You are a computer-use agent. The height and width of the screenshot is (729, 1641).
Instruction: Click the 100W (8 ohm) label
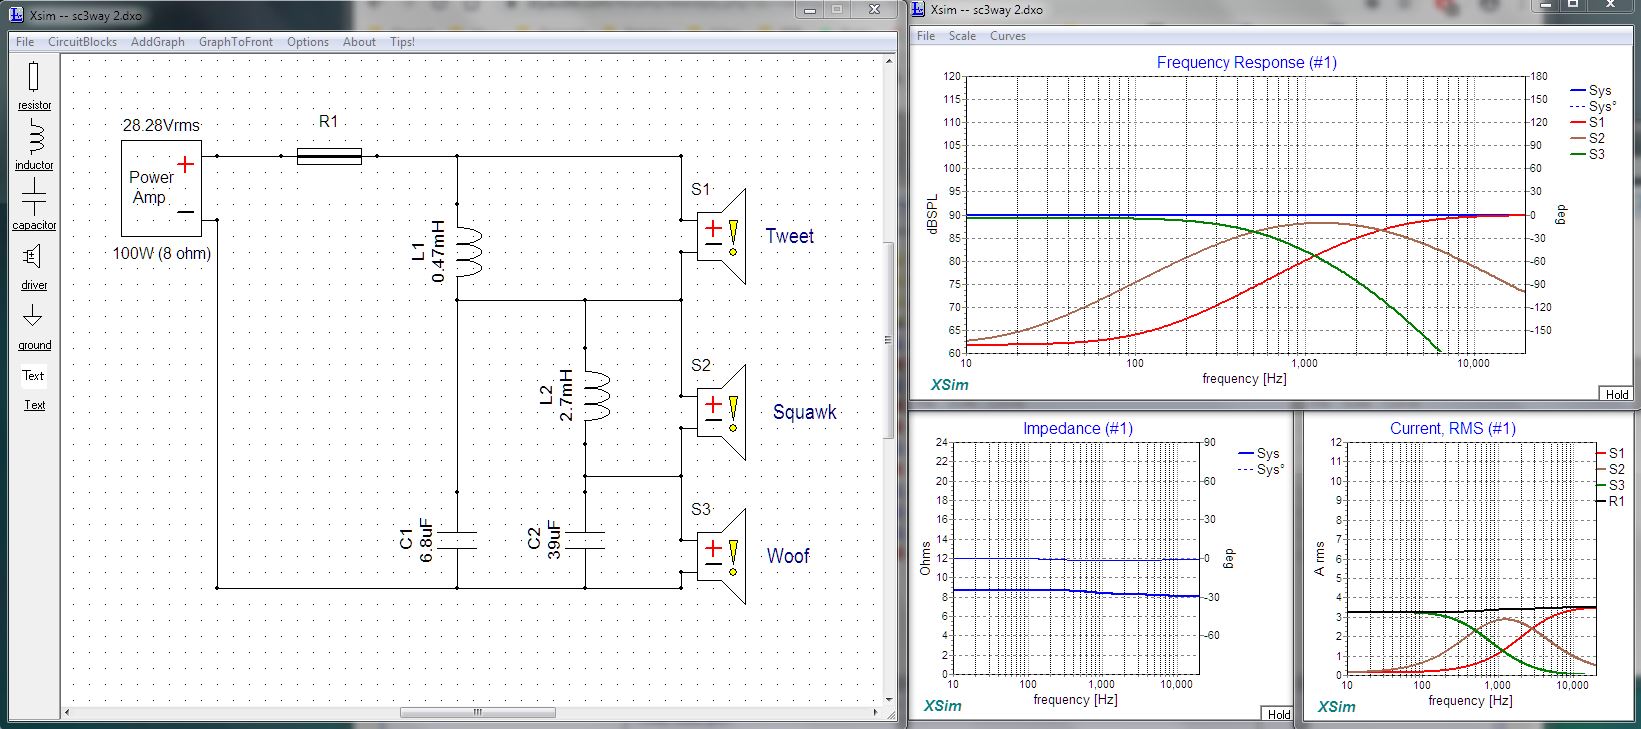tap(161, 254)
